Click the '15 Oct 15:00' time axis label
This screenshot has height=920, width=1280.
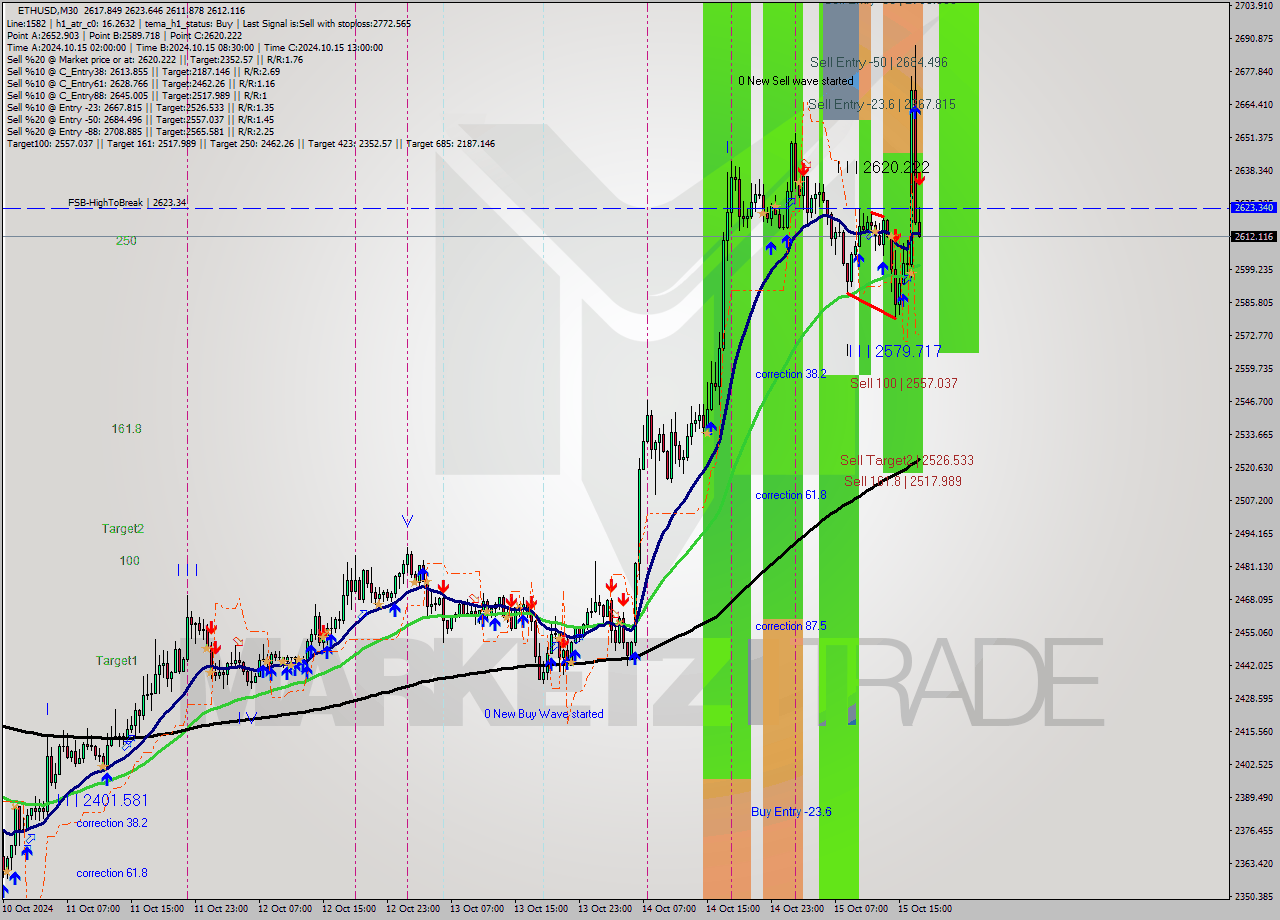tap(924, 909)
